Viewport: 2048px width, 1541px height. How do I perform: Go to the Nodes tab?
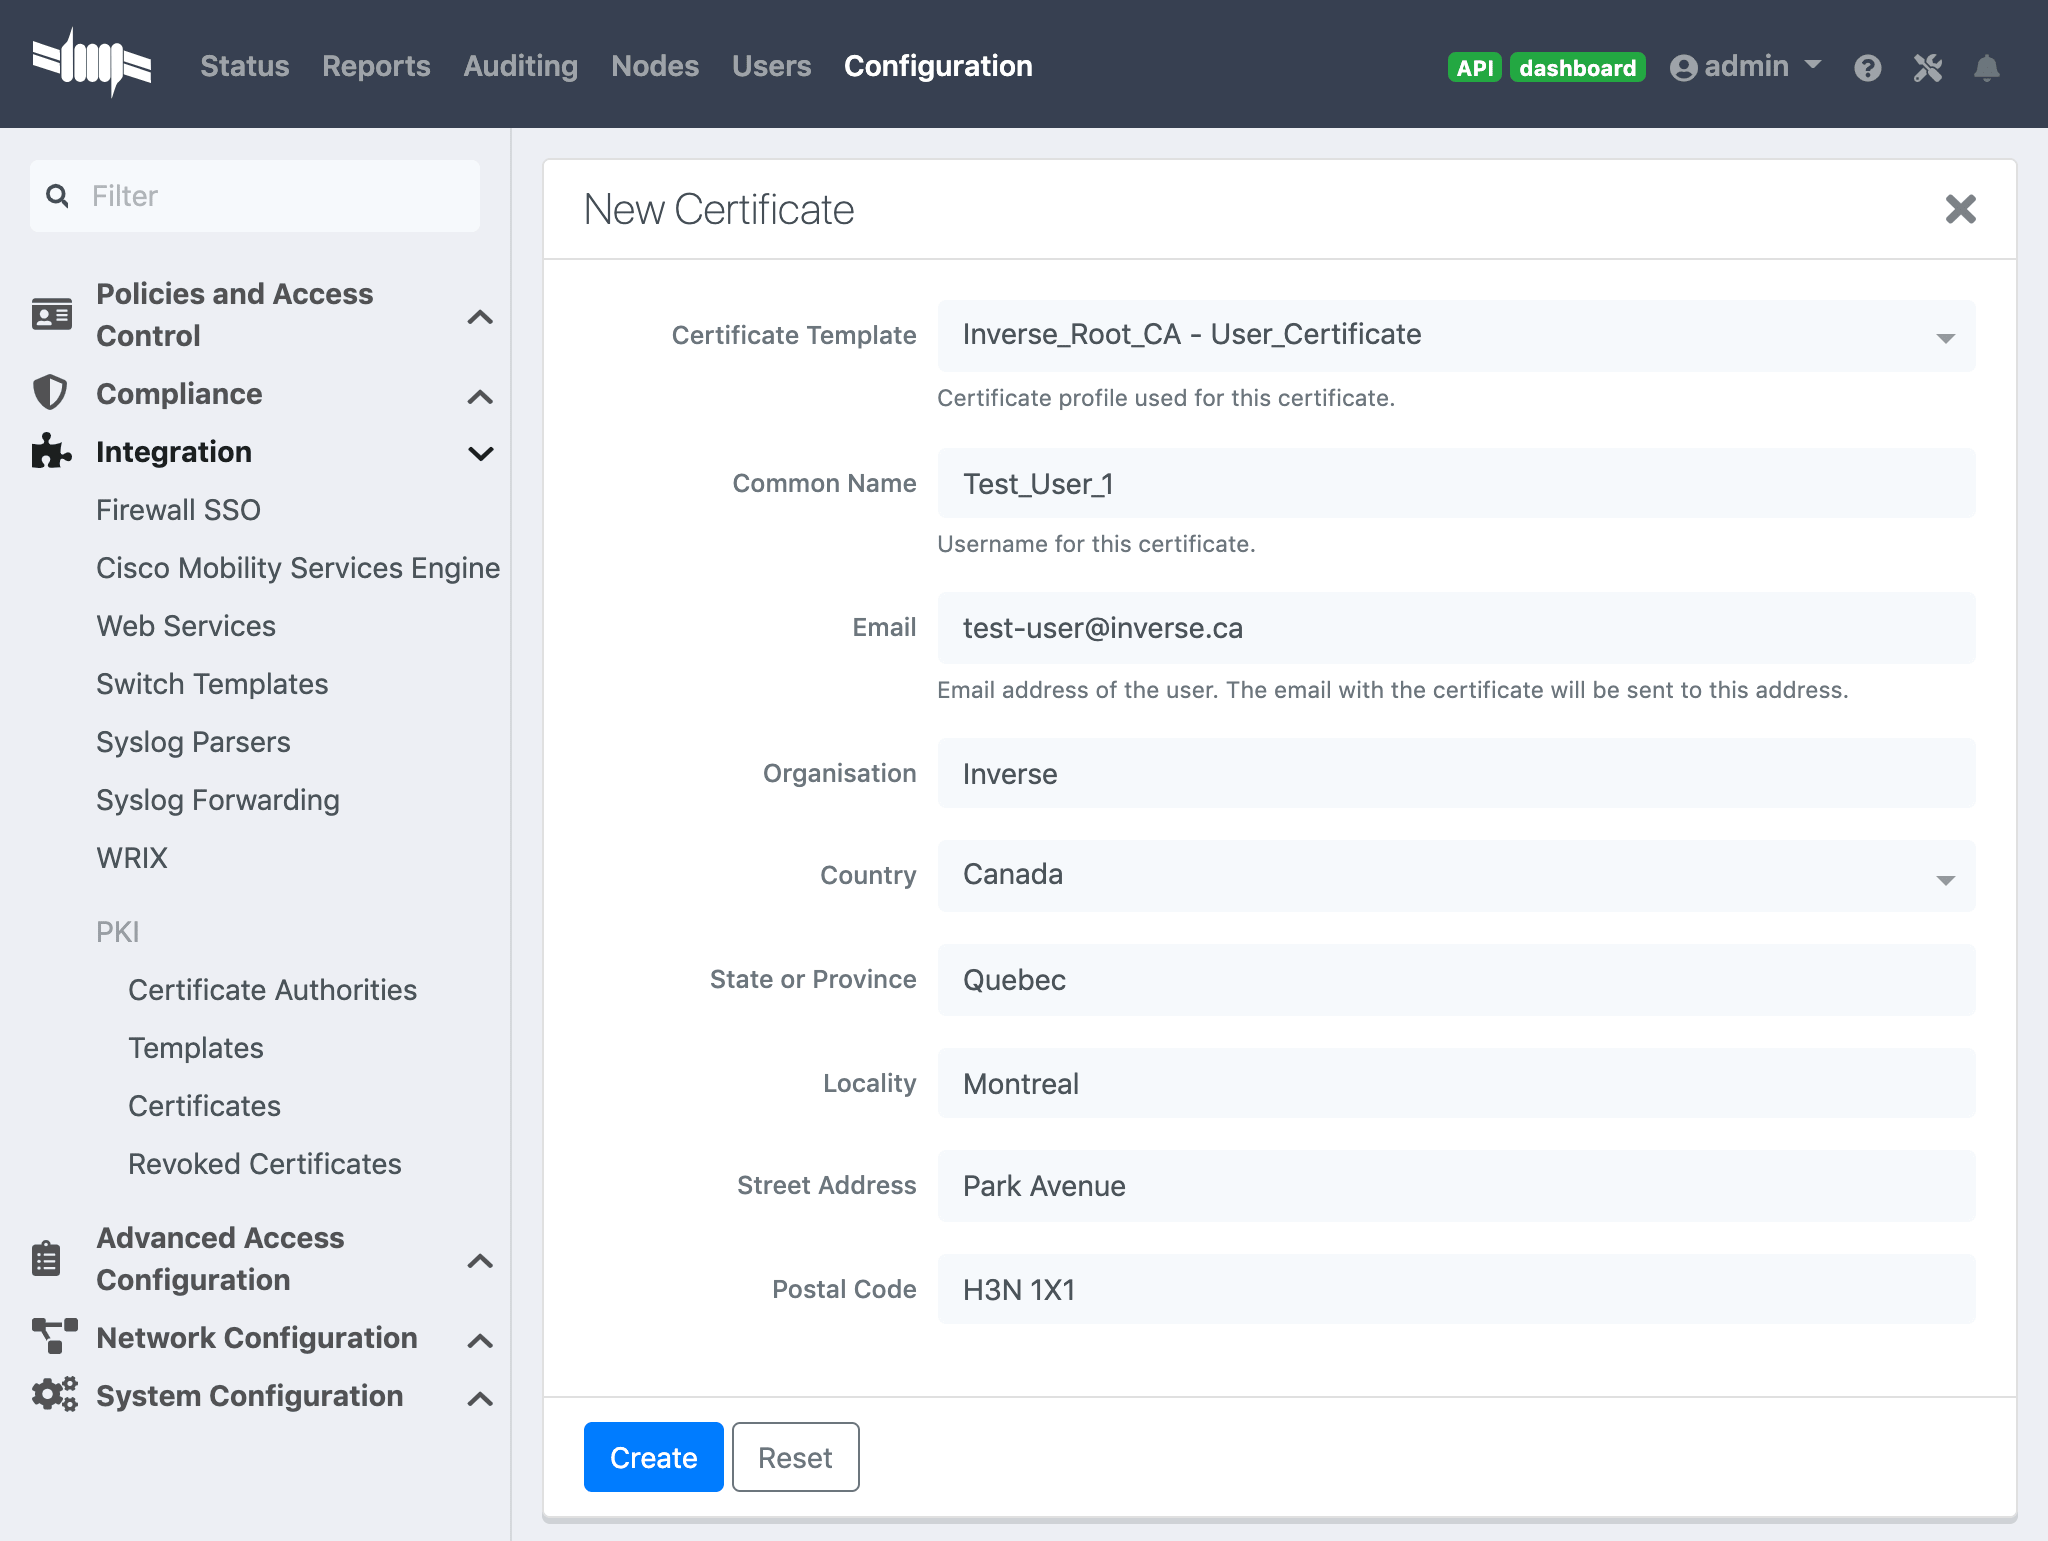pos(654,66)
